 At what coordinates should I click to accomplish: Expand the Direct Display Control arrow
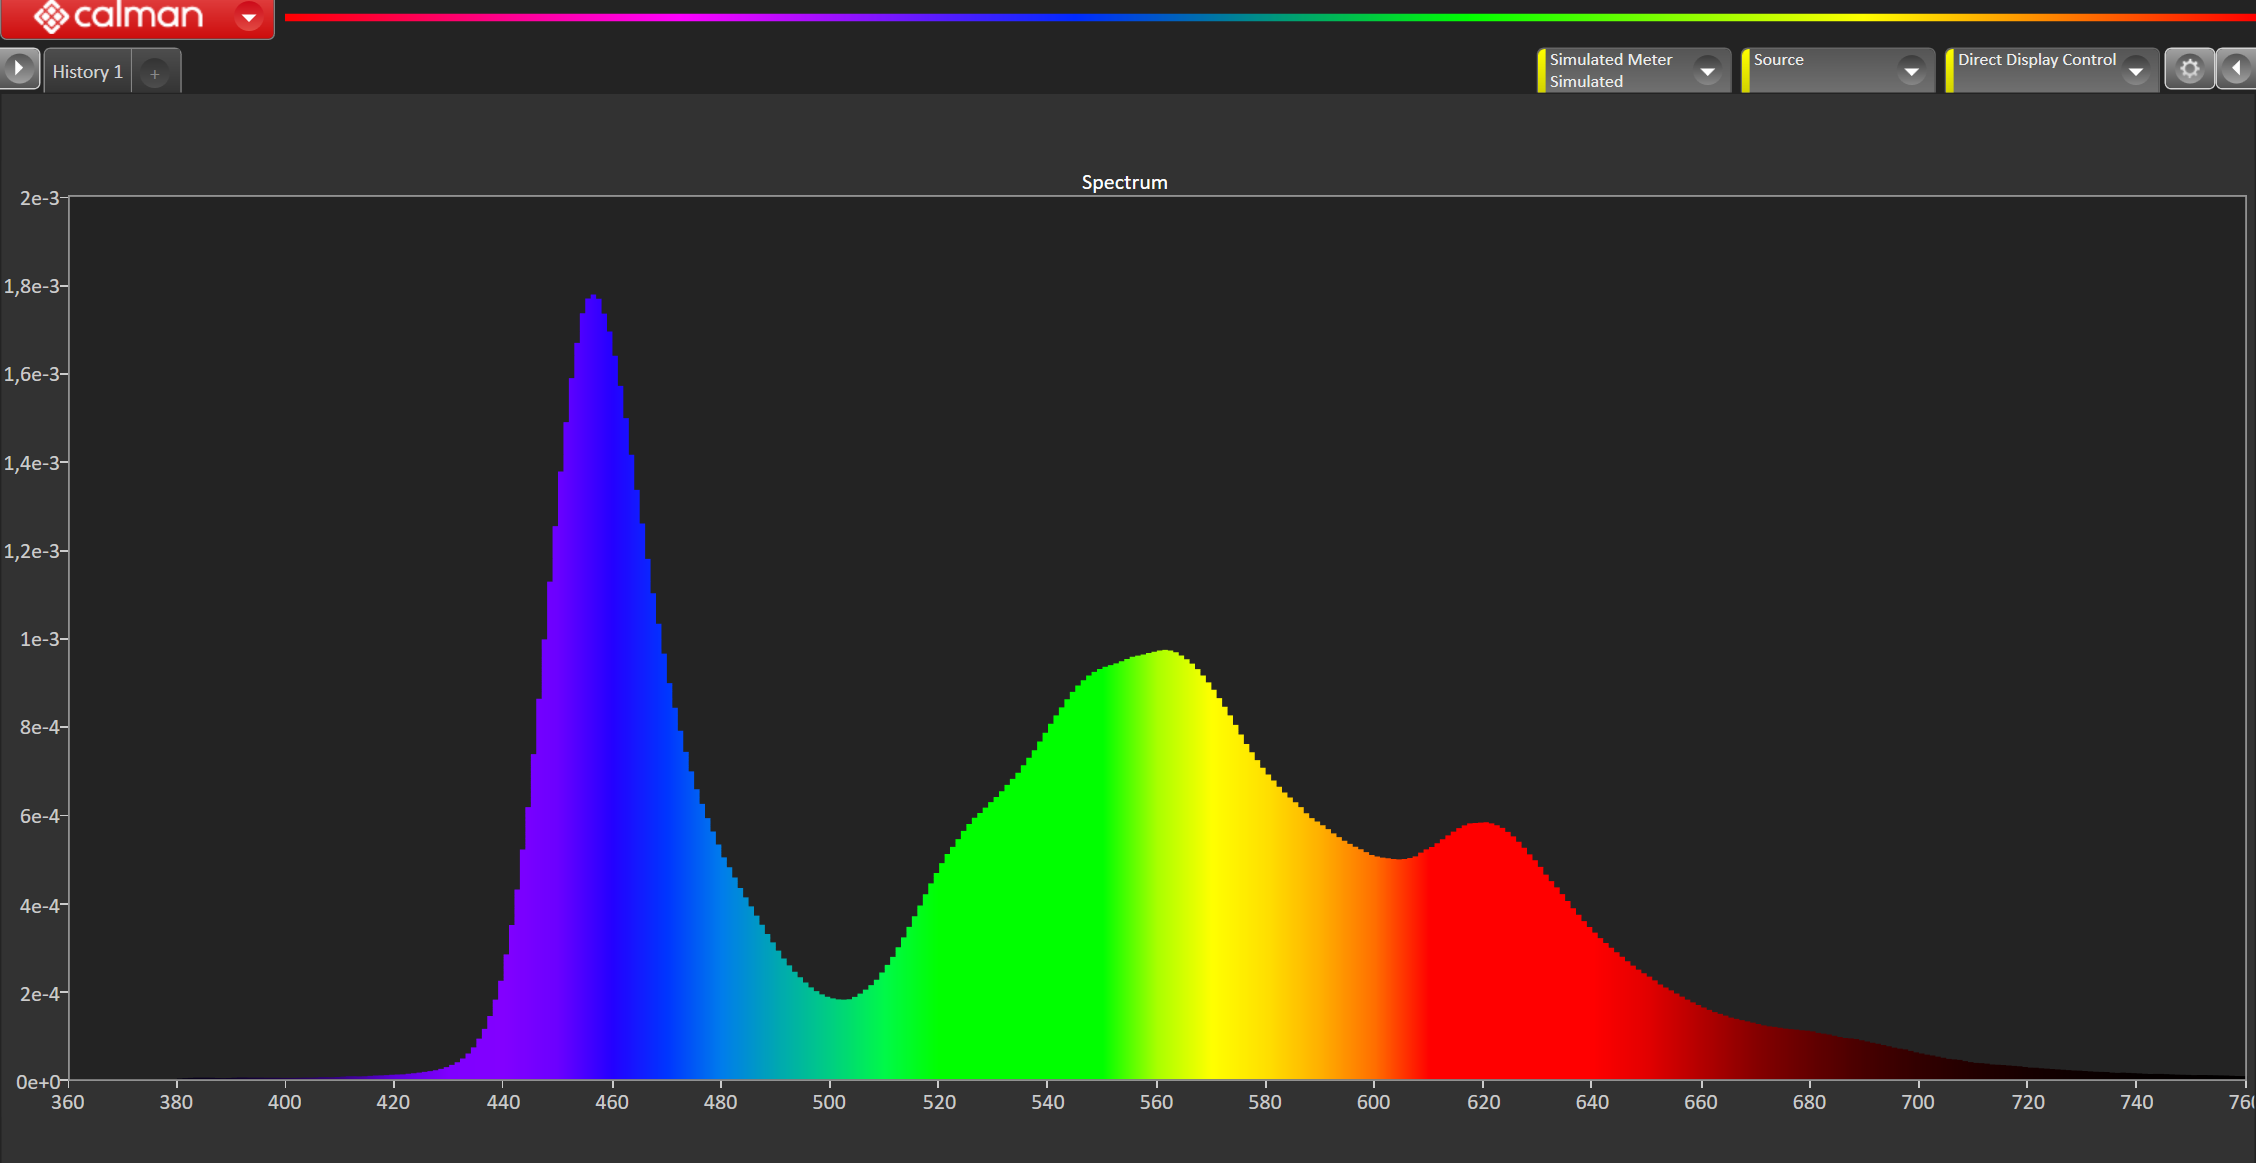coord(2135,71)
